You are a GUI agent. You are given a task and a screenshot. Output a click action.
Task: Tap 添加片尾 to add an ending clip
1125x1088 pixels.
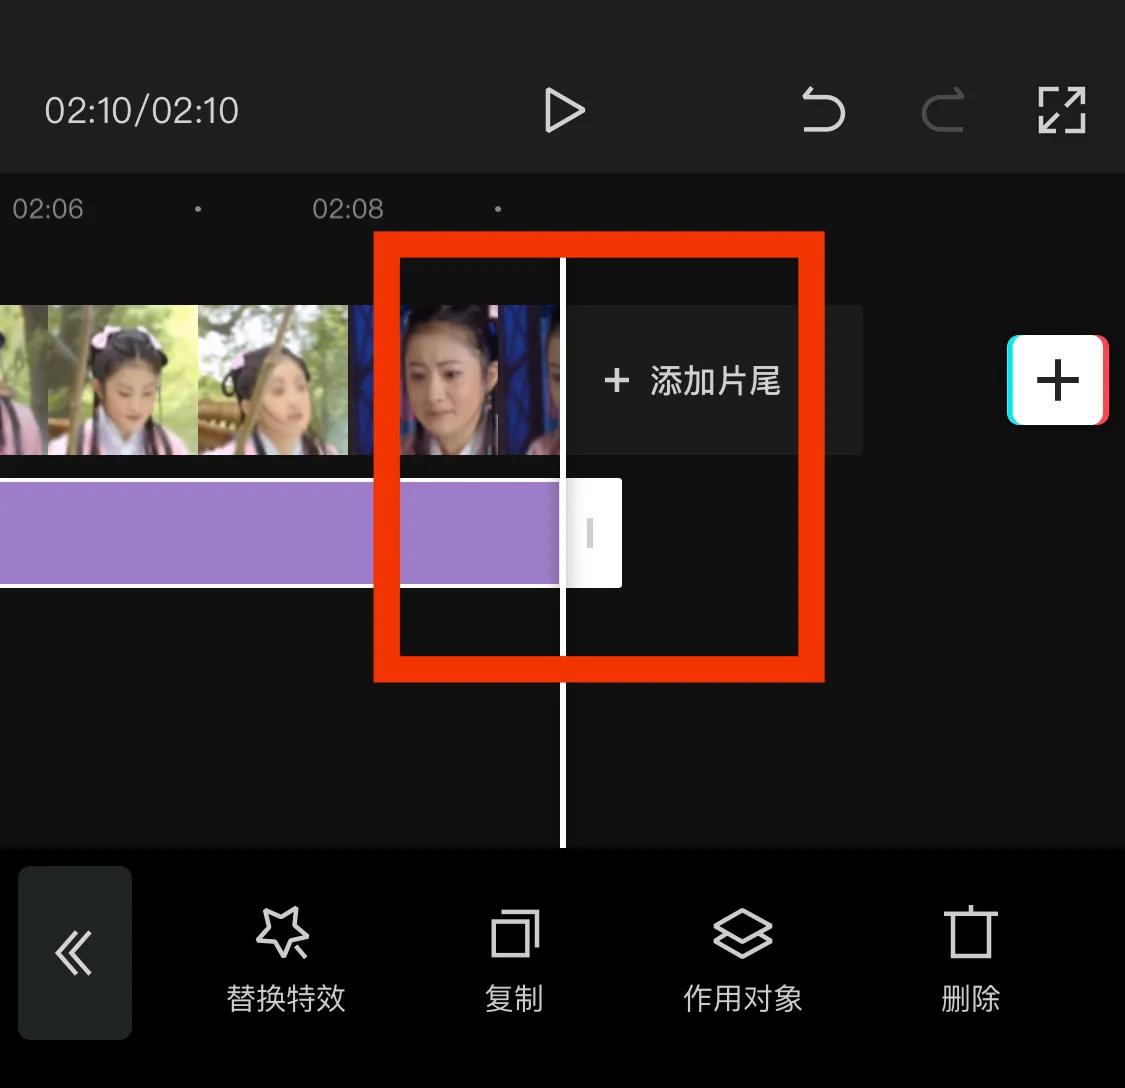coord(693,380)
